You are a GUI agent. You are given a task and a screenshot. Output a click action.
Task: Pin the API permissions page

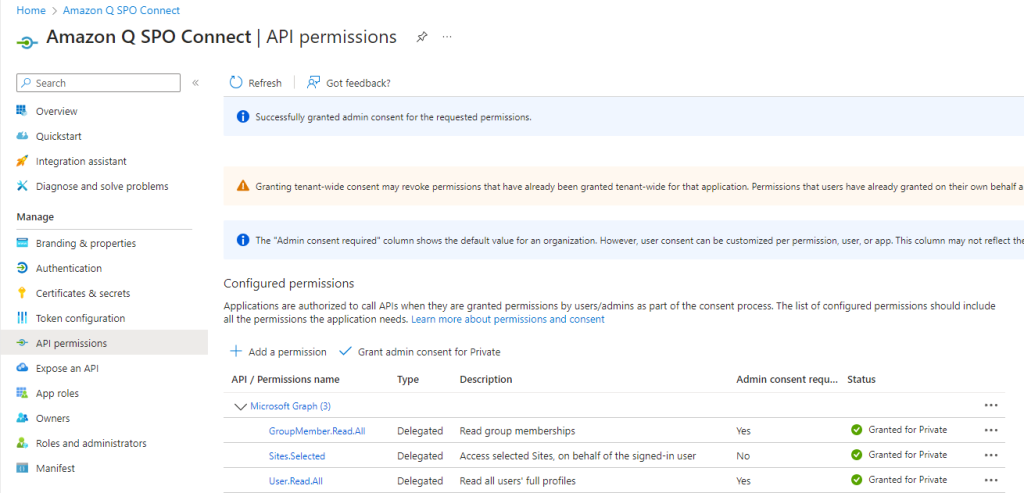coord(422,37)
